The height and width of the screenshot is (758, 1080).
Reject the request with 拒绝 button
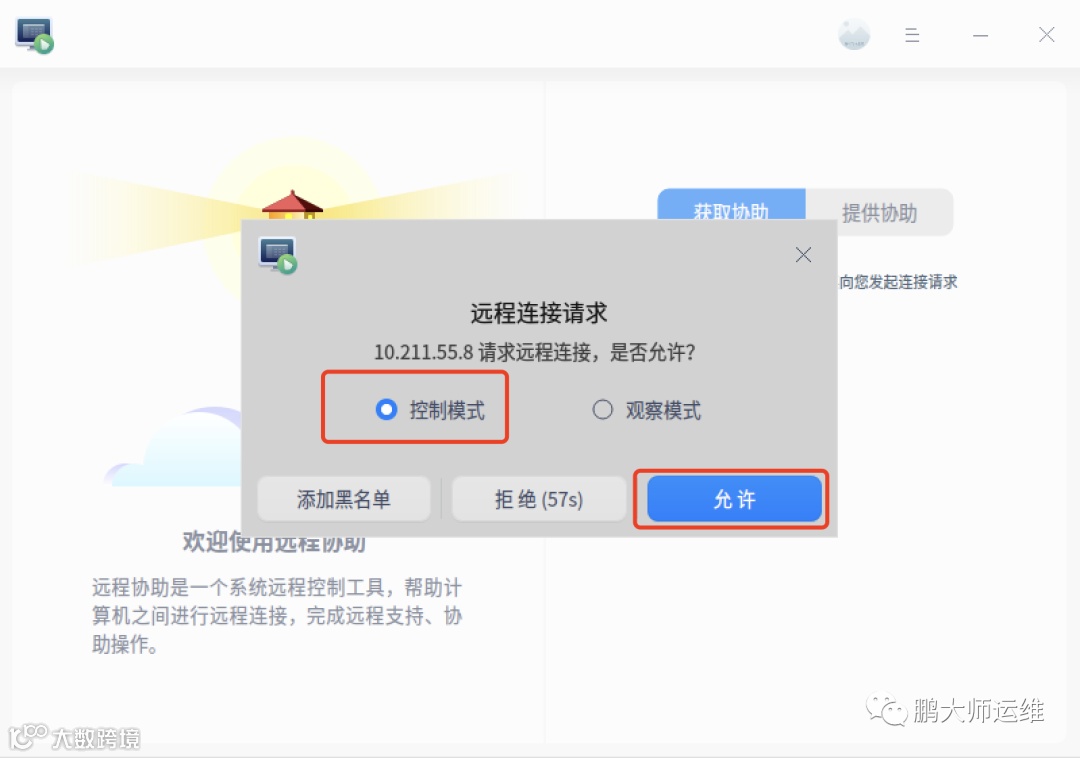(539, 499)
